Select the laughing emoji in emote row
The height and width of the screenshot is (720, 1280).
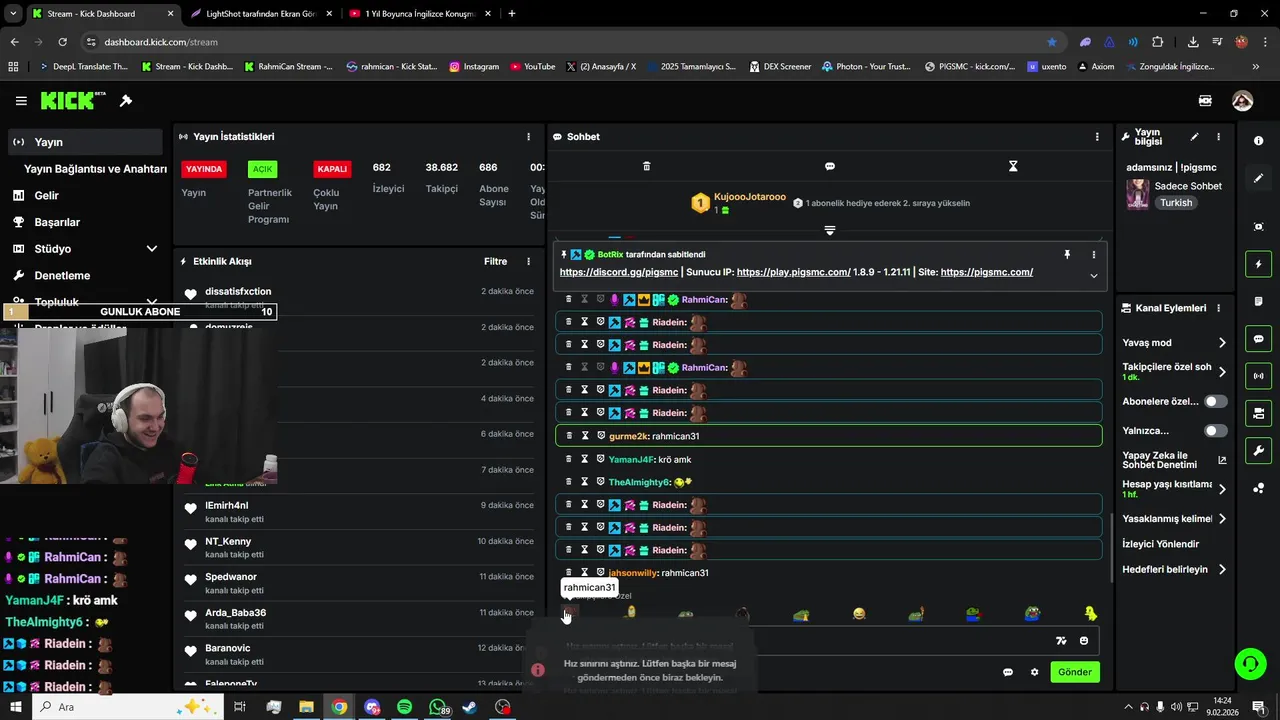click(x=859, y=614)
